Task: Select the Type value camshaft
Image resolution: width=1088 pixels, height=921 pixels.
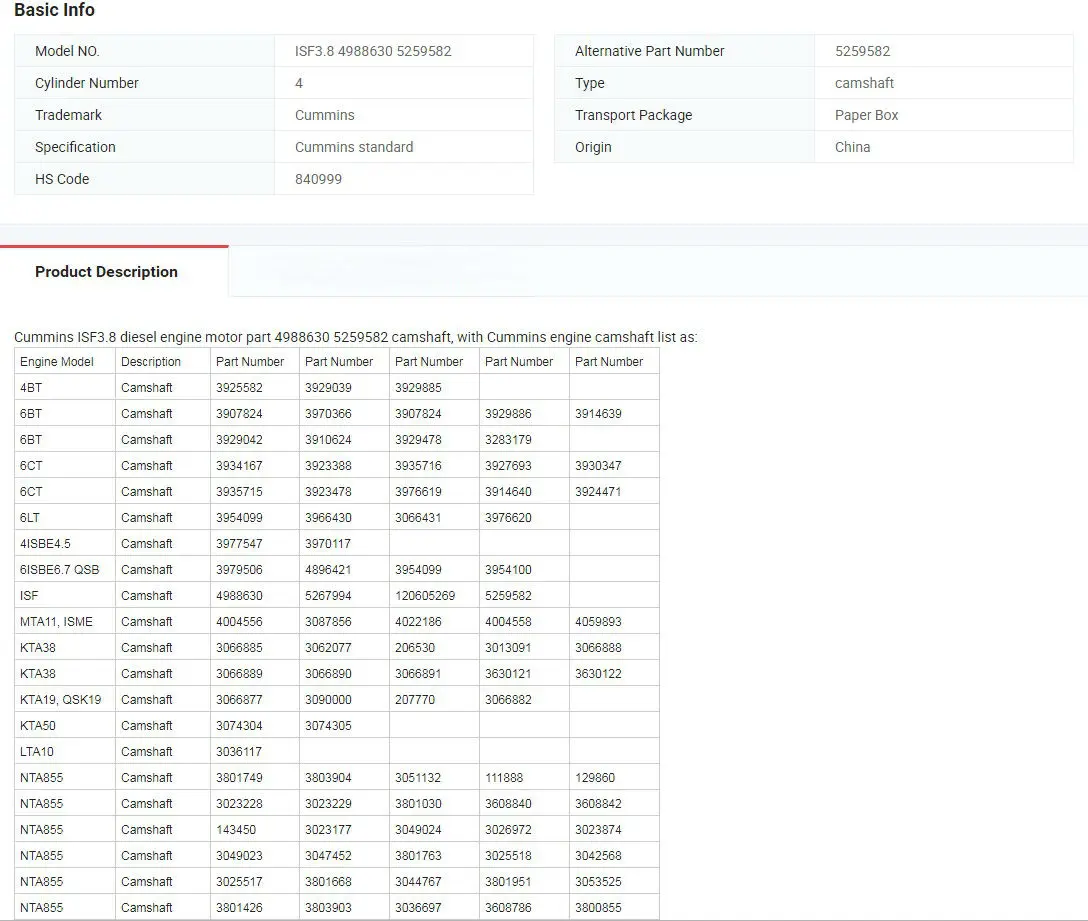Action: click(x=864, y=83)
